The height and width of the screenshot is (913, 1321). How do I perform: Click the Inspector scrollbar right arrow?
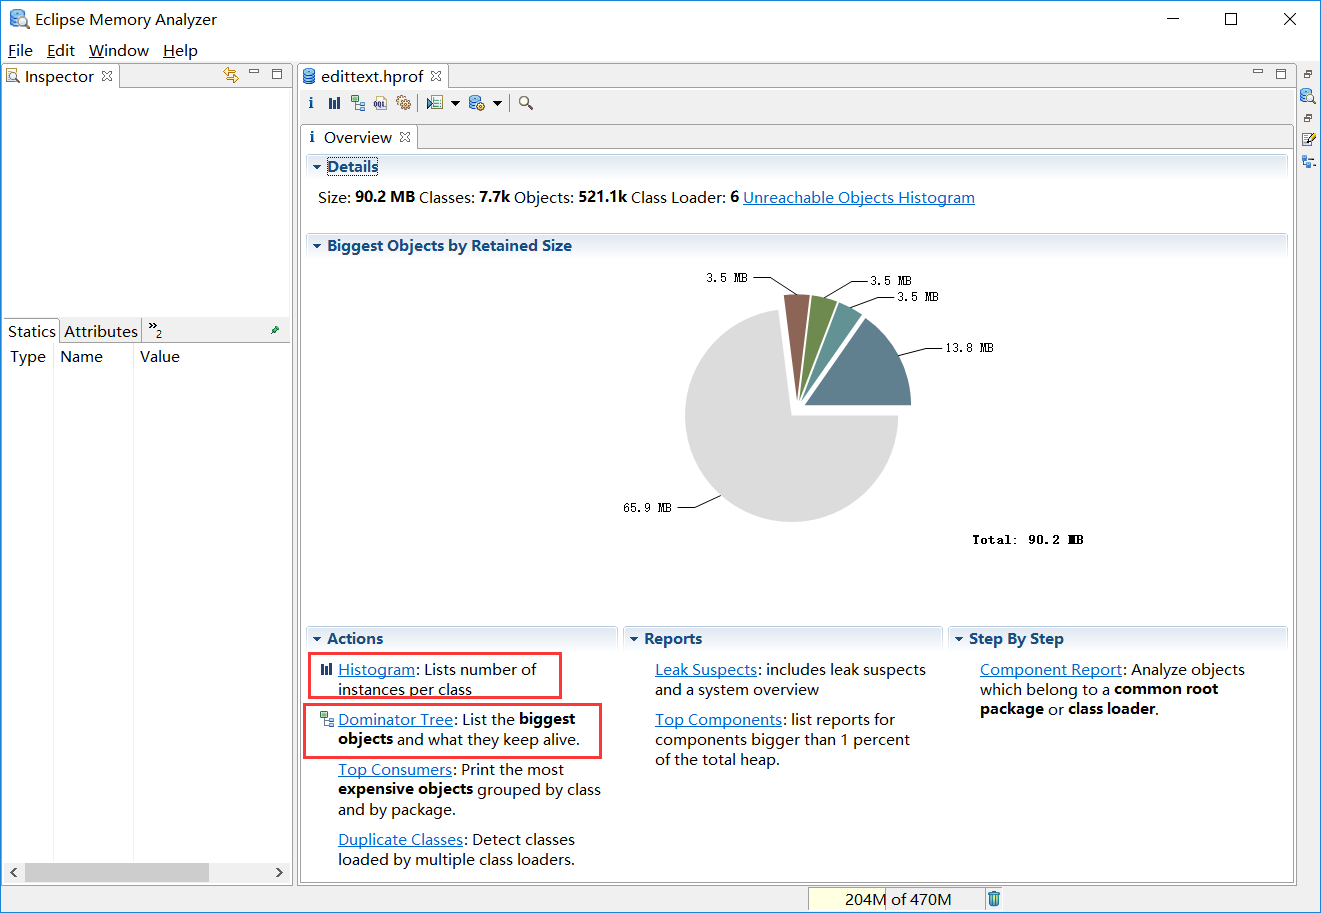(279, 872)
